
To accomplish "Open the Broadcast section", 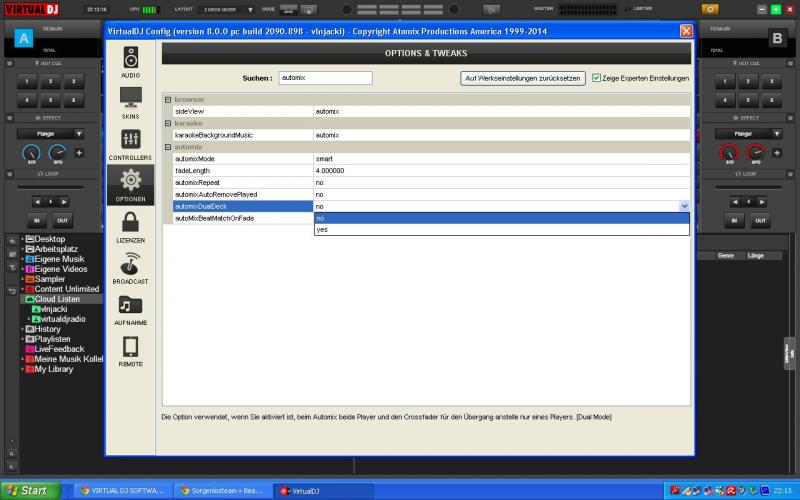I will pyautogui.click(x=131, y=268).
